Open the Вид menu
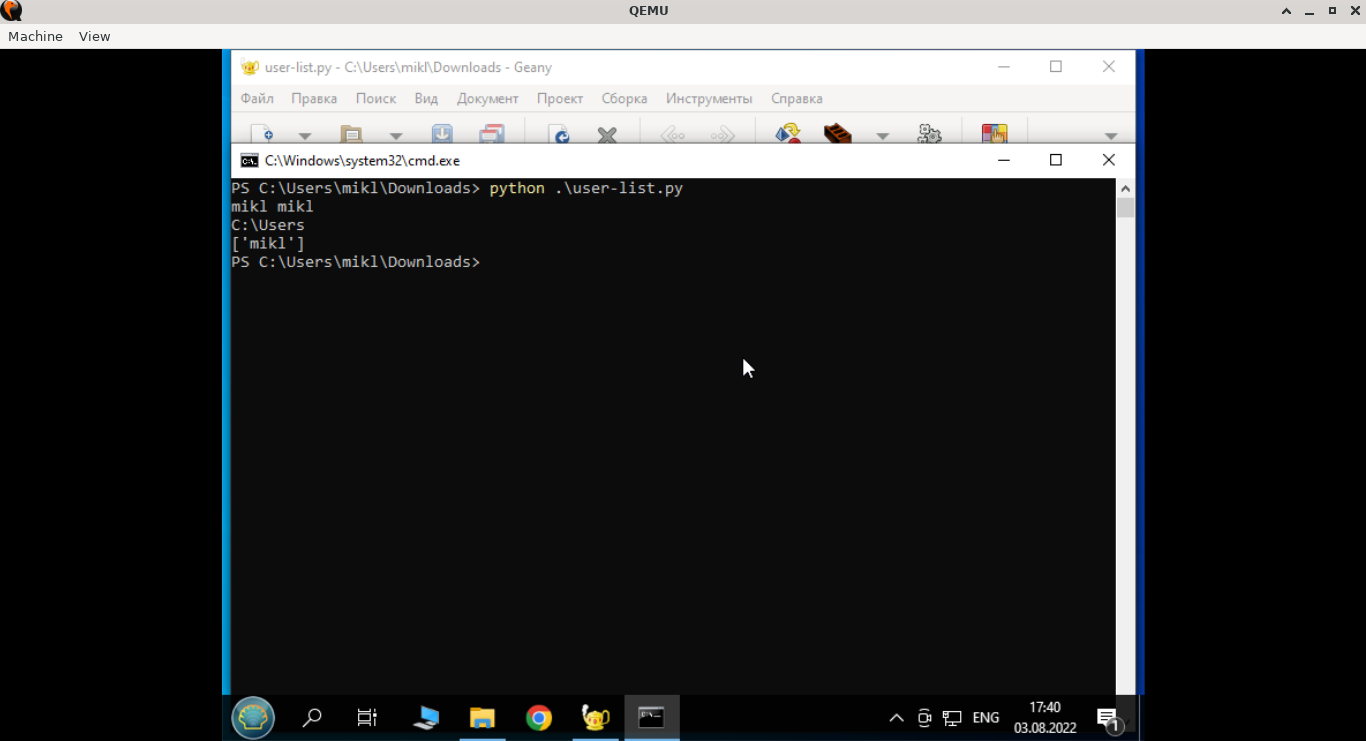Screen dimensions: 1366x741 pos(426,98)
